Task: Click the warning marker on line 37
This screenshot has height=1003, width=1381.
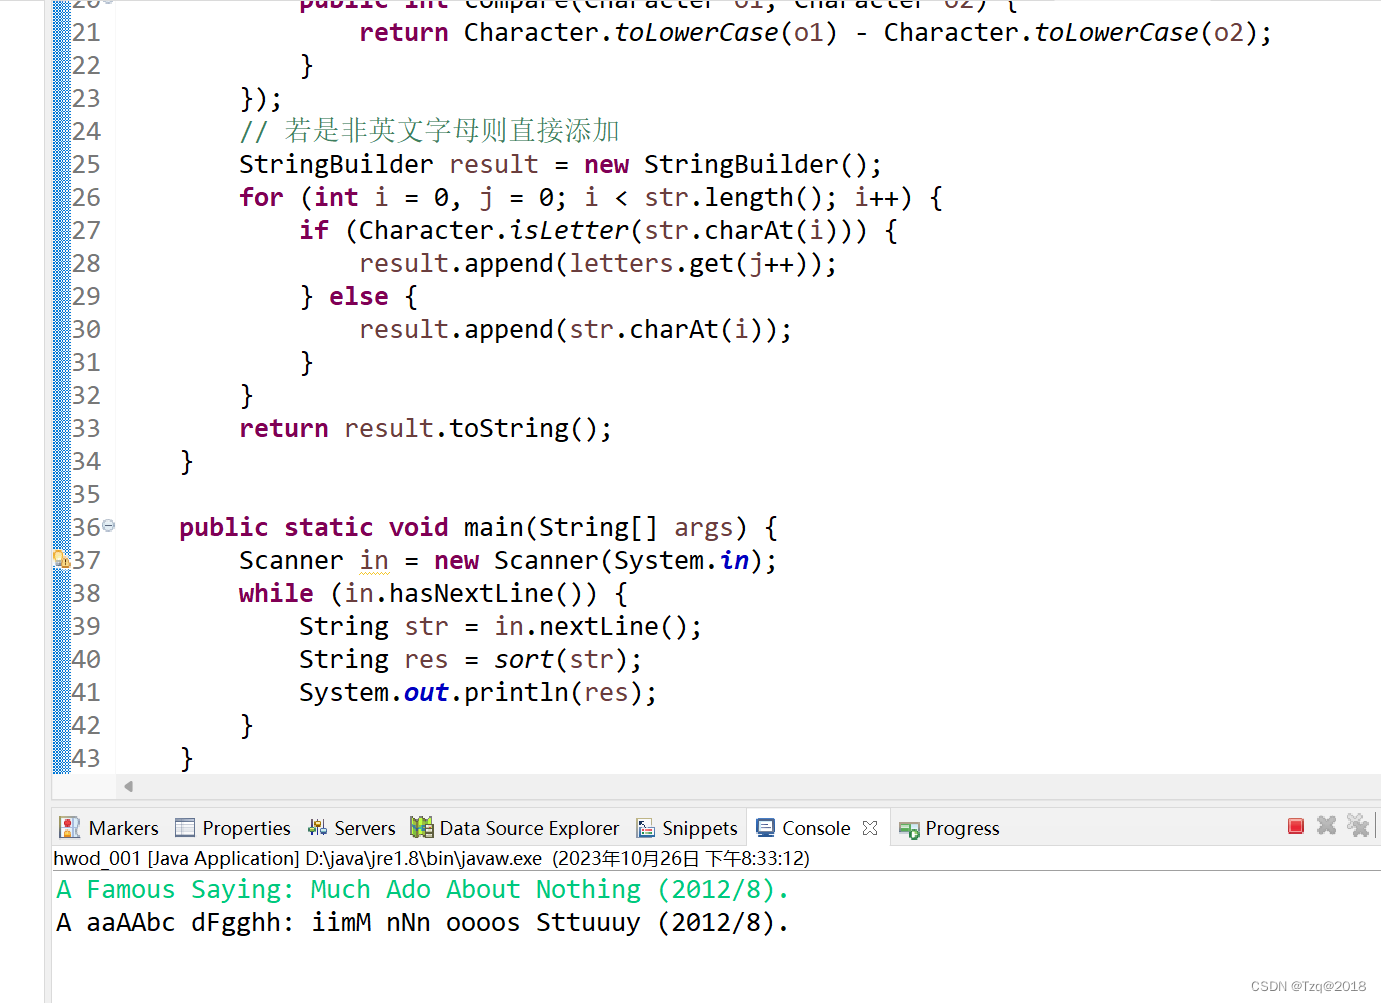Action: [61, 559]
